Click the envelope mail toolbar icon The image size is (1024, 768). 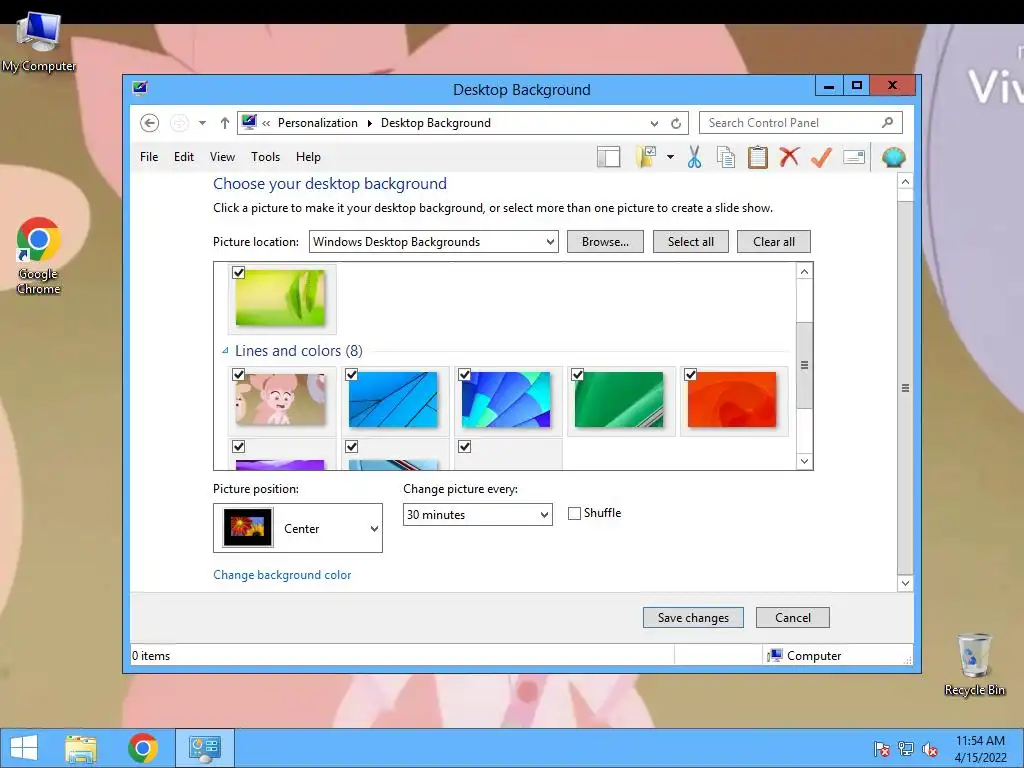[x=854, y=157]
